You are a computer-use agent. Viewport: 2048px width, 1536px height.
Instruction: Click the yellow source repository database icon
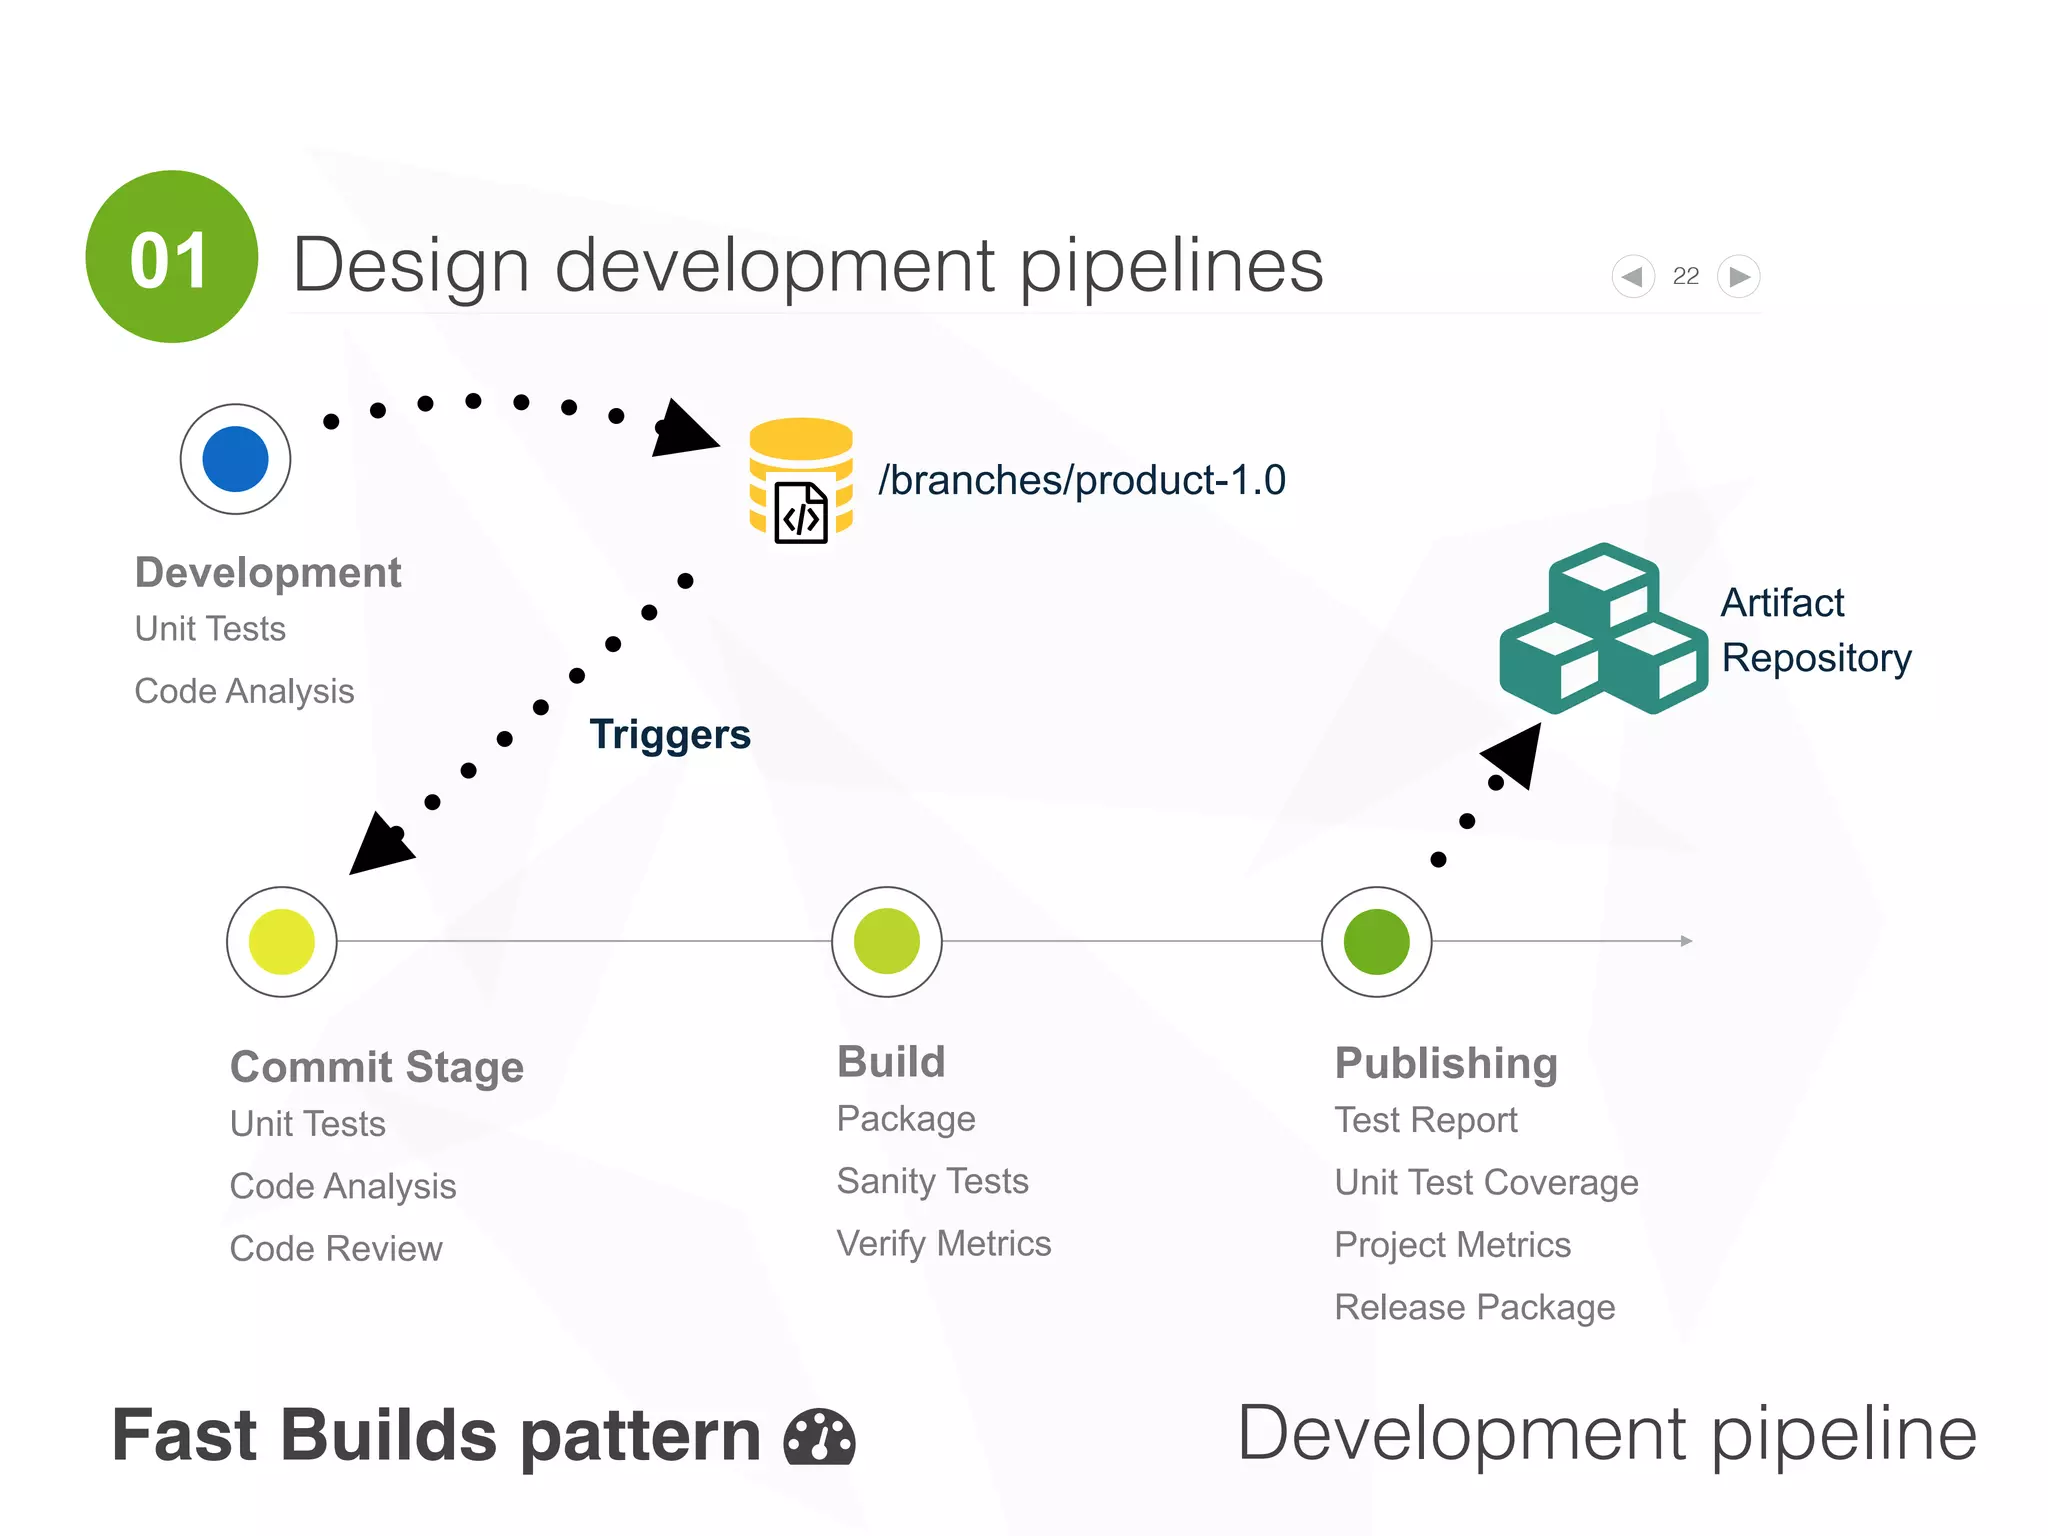[x=801, y=481]
